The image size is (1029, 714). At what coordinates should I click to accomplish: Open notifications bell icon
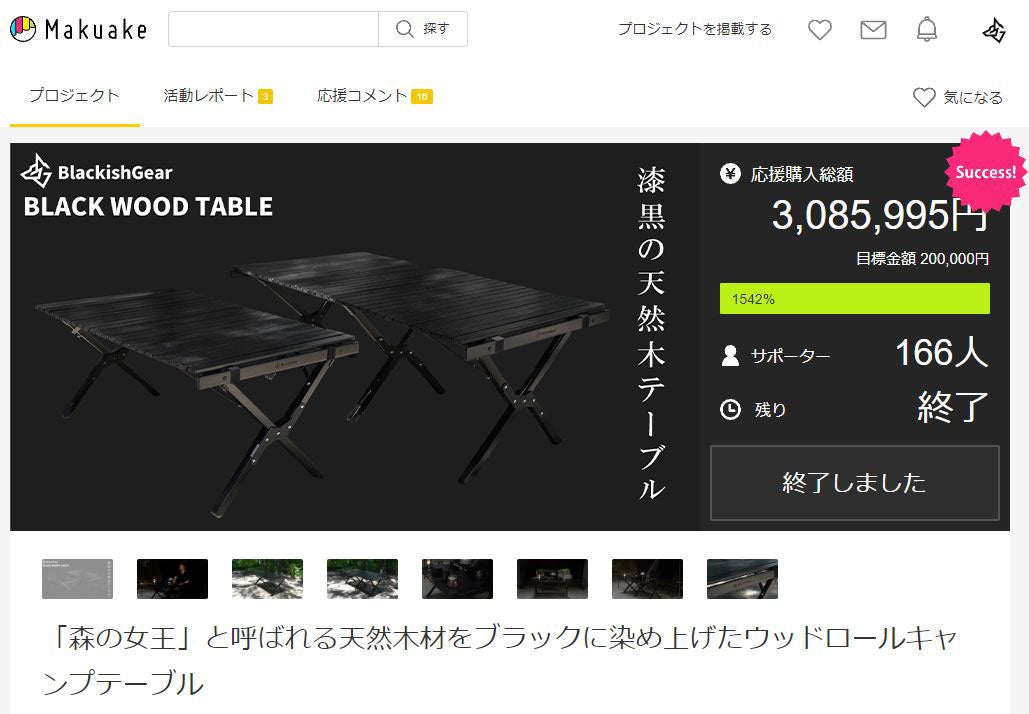point(927,30)
